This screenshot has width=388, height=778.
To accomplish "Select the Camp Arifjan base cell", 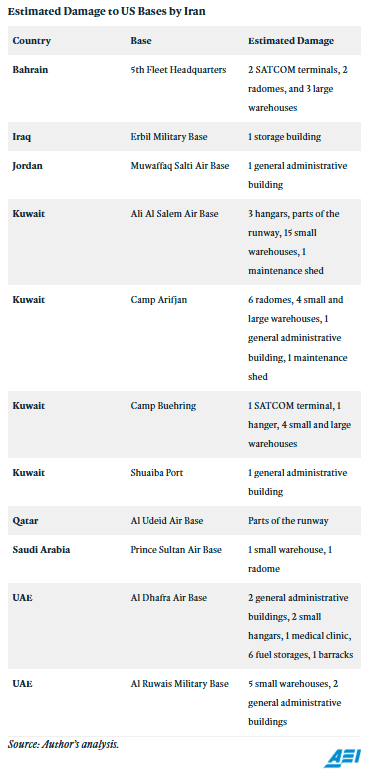I will pyautogui.click(x=159, y=300).
